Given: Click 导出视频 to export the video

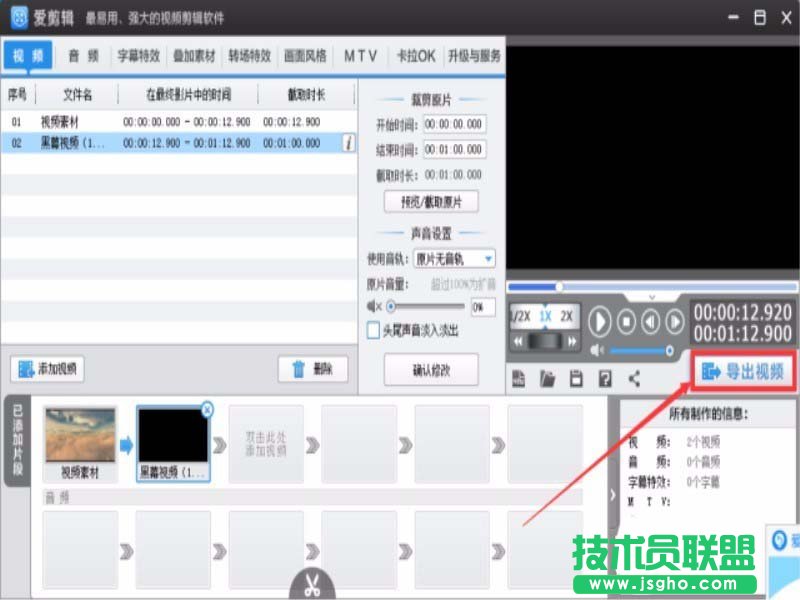Looking at the screenshot, I should (742, 368).
